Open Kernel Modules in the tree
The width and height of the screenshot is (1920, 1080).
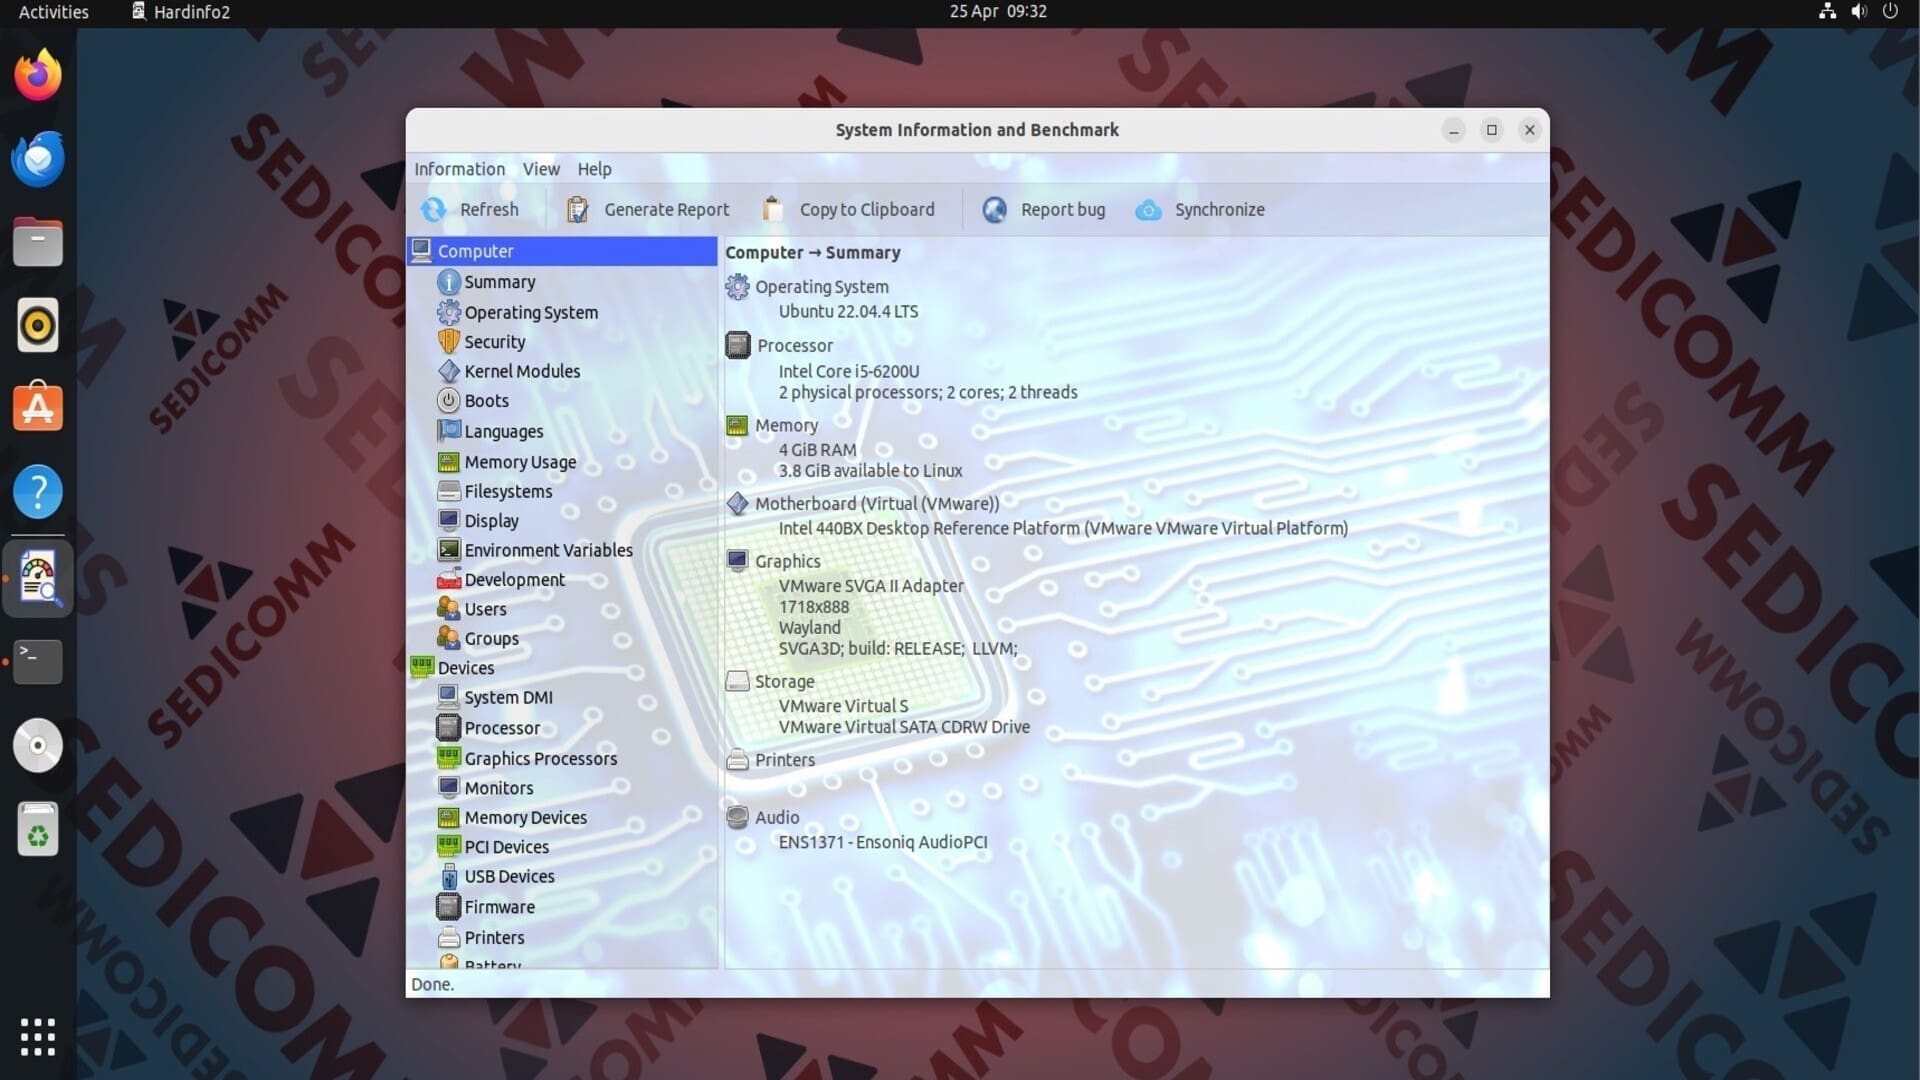(x=521, y=371)
